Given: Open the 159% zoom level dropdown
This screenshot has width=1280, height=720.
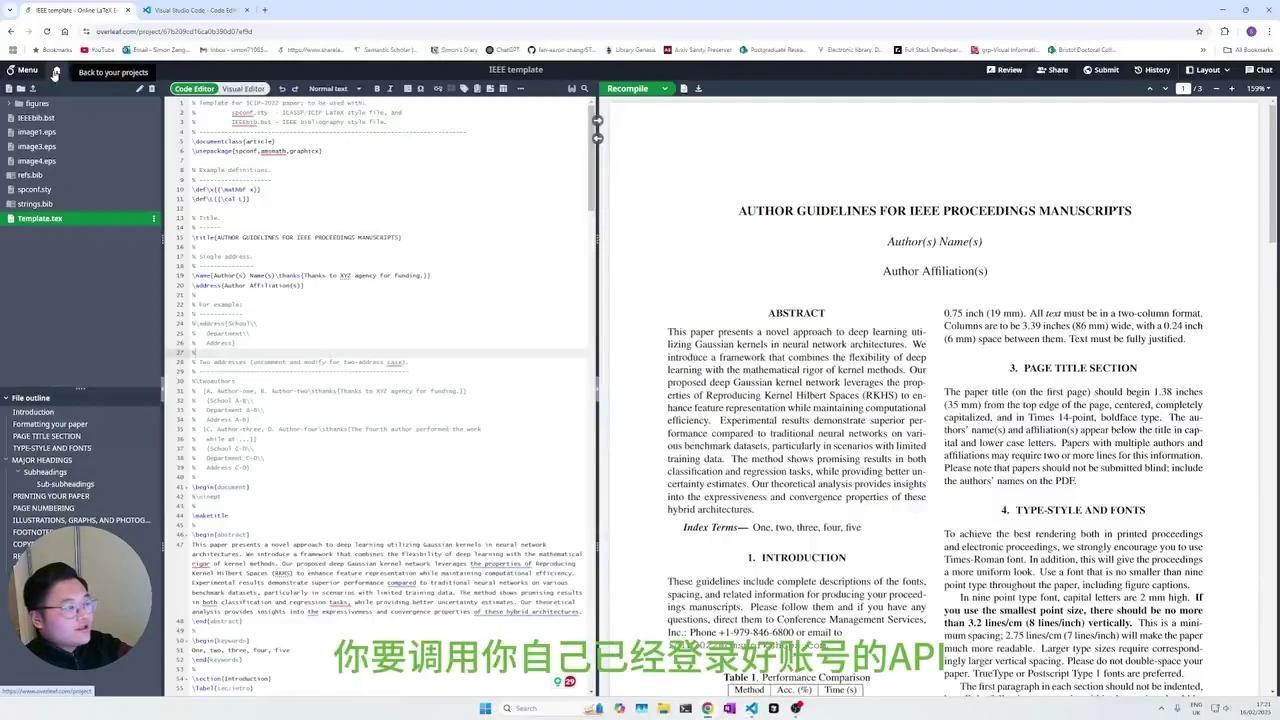Looking at the screenshot, I should [x=1259, y=89].
